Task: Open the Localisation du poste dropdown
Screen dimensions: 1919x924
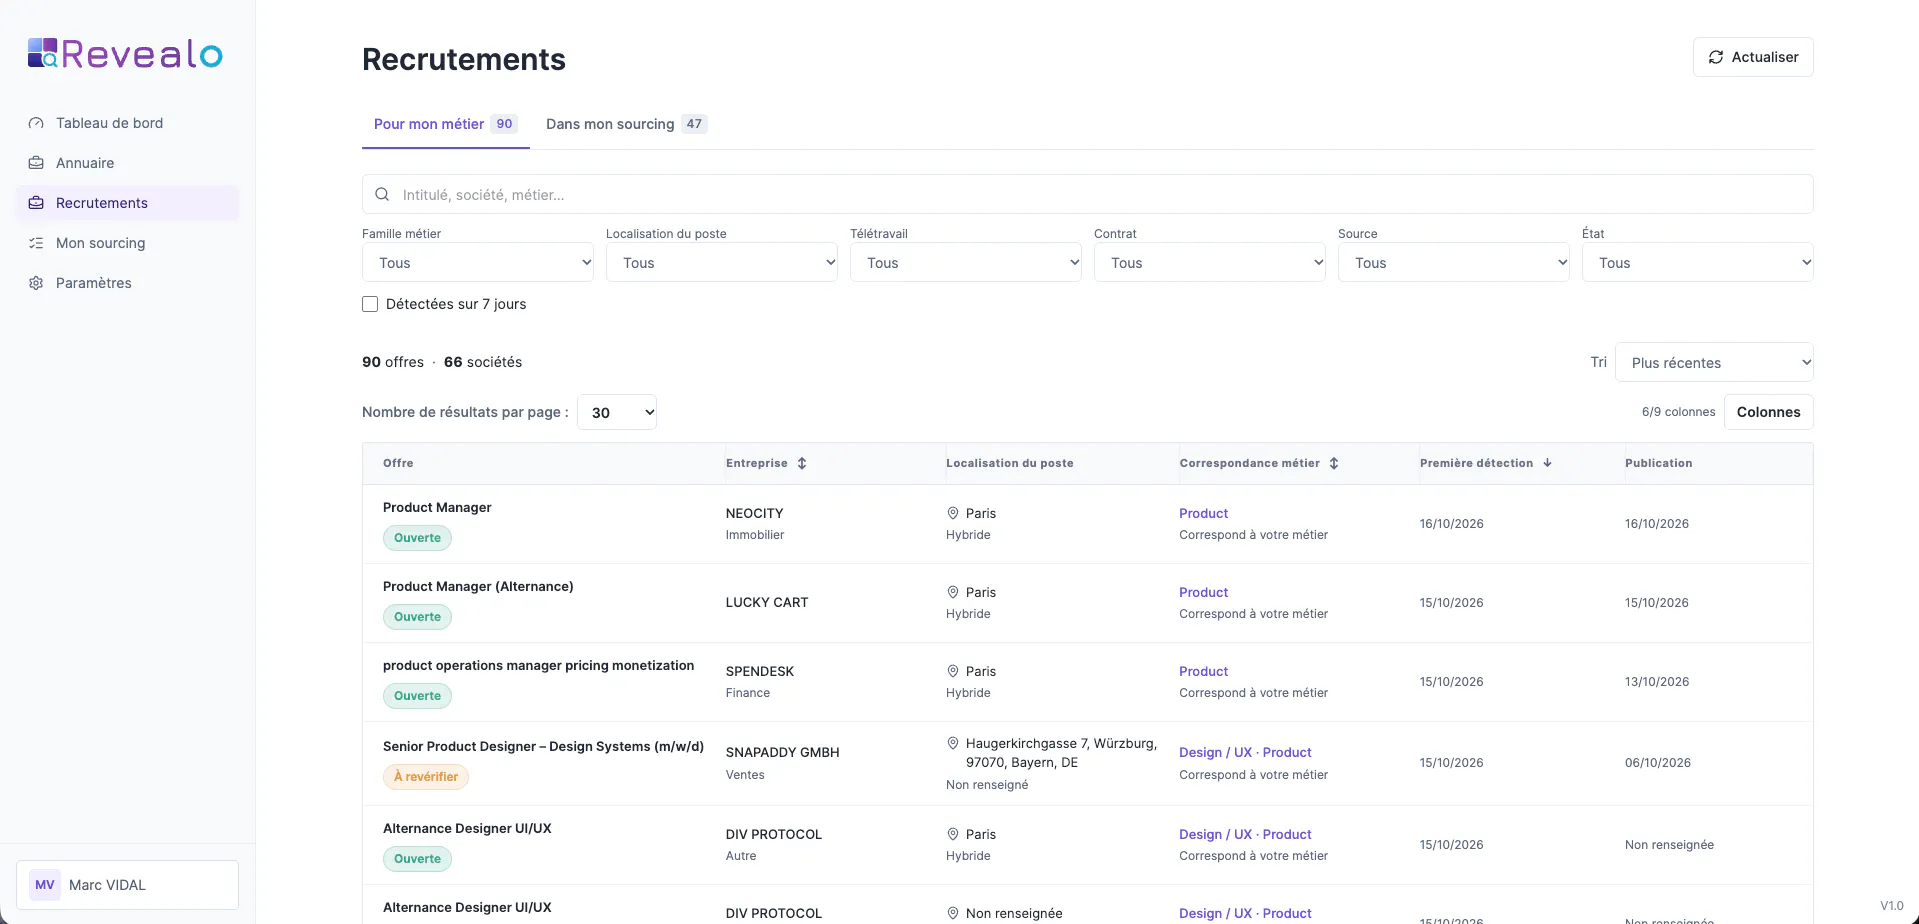Action: pyautogui.click(x=722, y=263)
